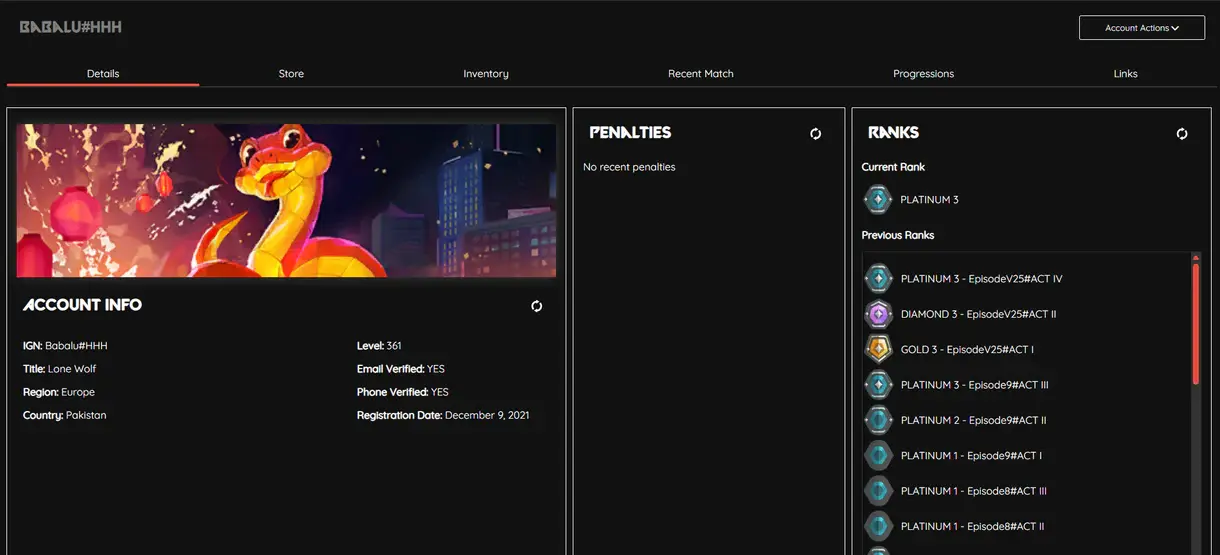The height and width of the screenshot is (555, 1220).
Task: Open the Recent Match tab
Action: pyautogui.click(x=701, y=74)
